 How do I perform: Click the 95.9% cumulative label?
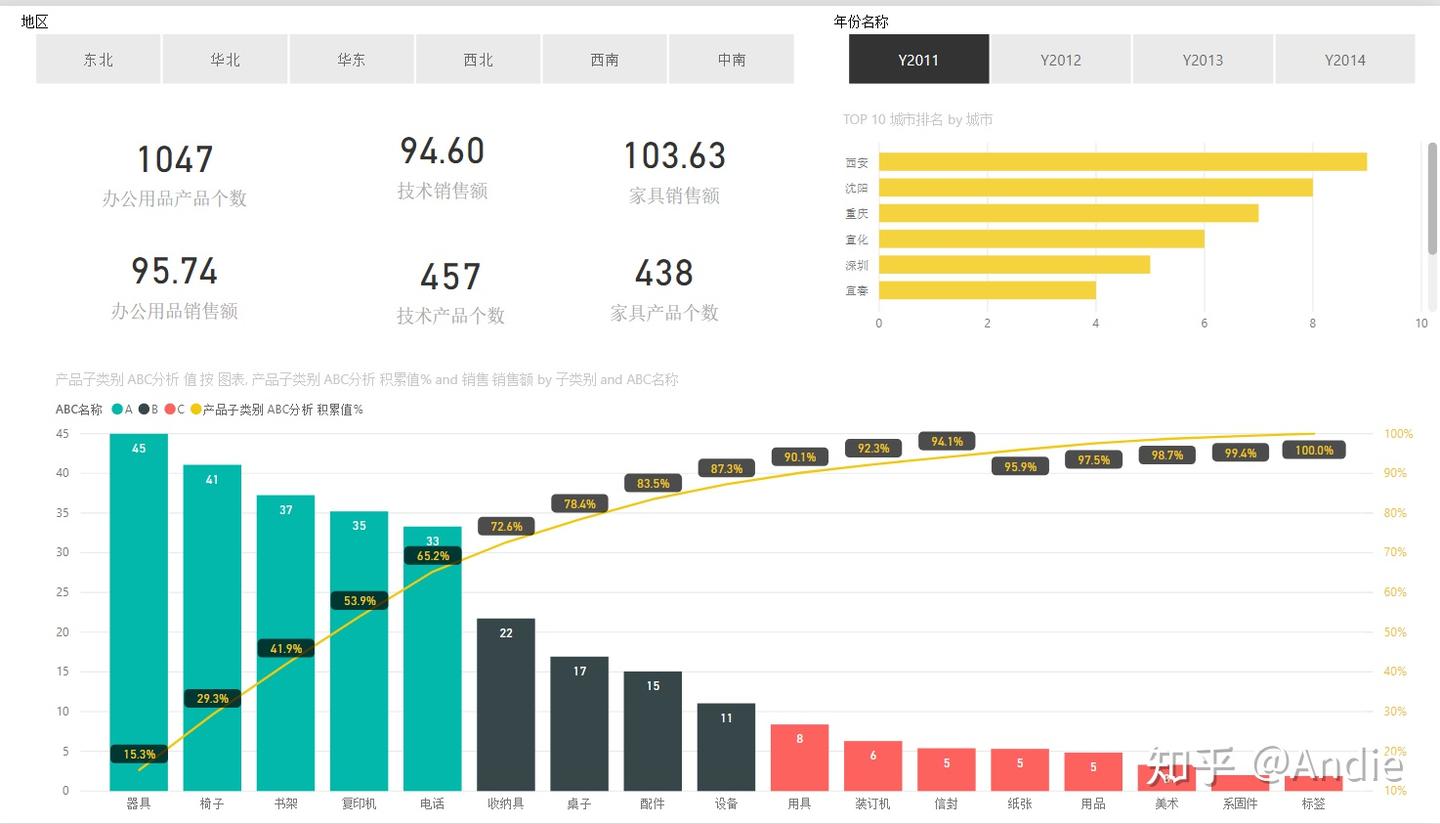[1020, 466]
